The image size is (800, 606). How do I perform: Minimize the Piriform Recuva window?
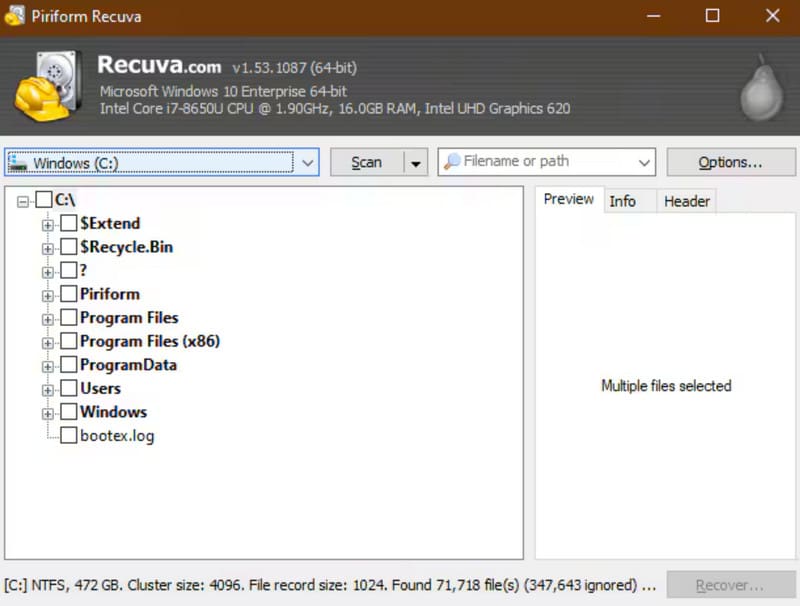(x=653, y=16)
